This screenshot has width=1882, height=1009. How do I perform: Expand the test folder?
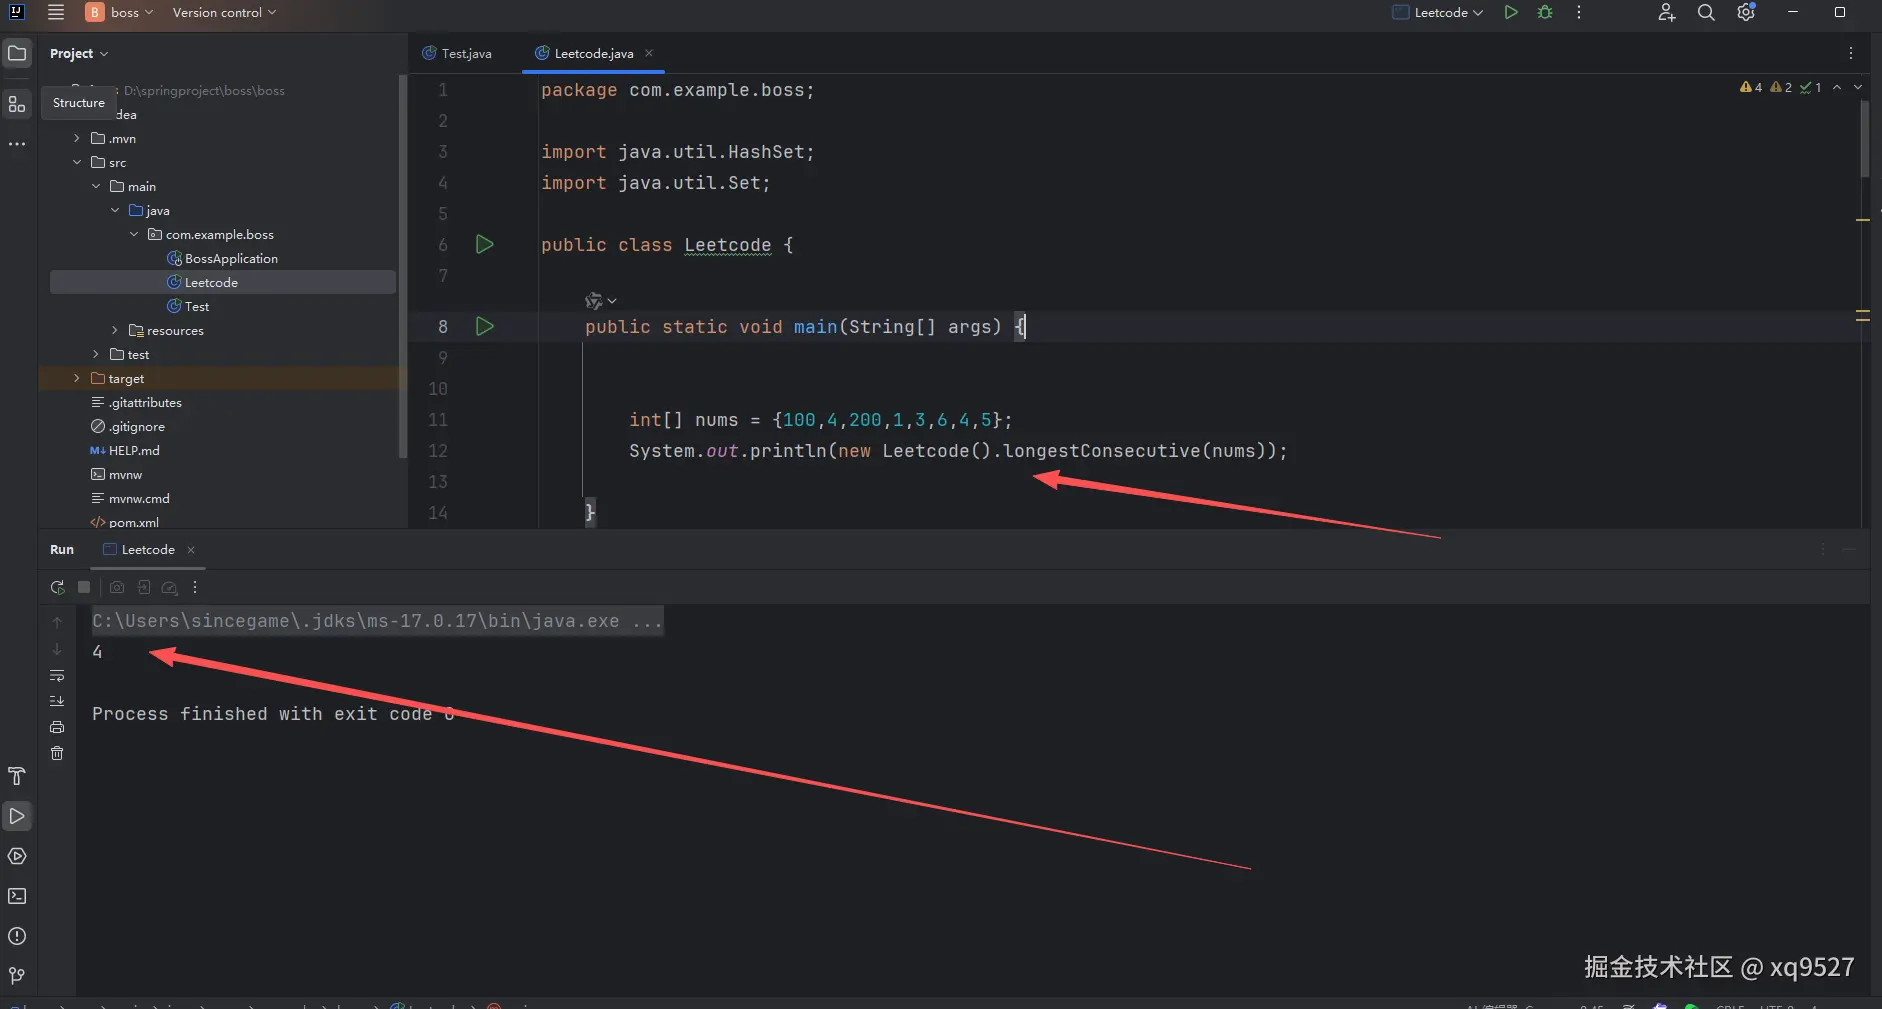click(96, 354)
